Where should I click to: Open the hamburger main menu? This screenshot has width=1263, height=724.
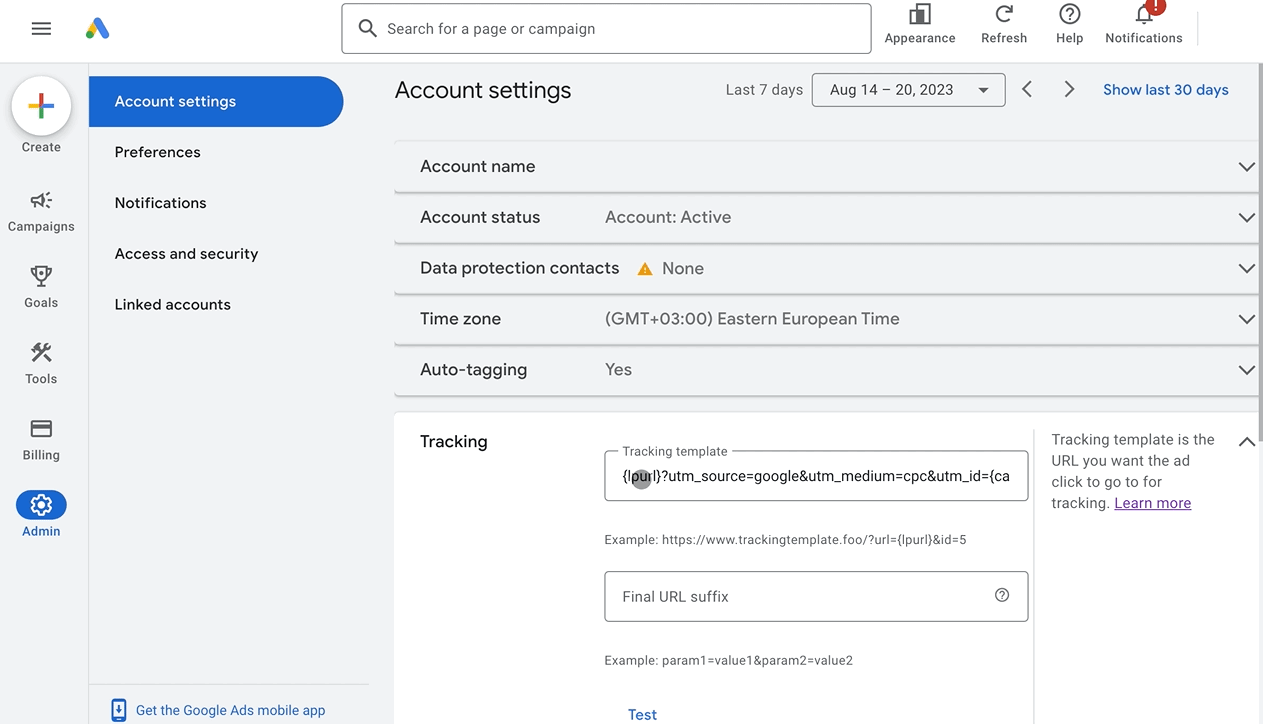click(x=41, y=29)
